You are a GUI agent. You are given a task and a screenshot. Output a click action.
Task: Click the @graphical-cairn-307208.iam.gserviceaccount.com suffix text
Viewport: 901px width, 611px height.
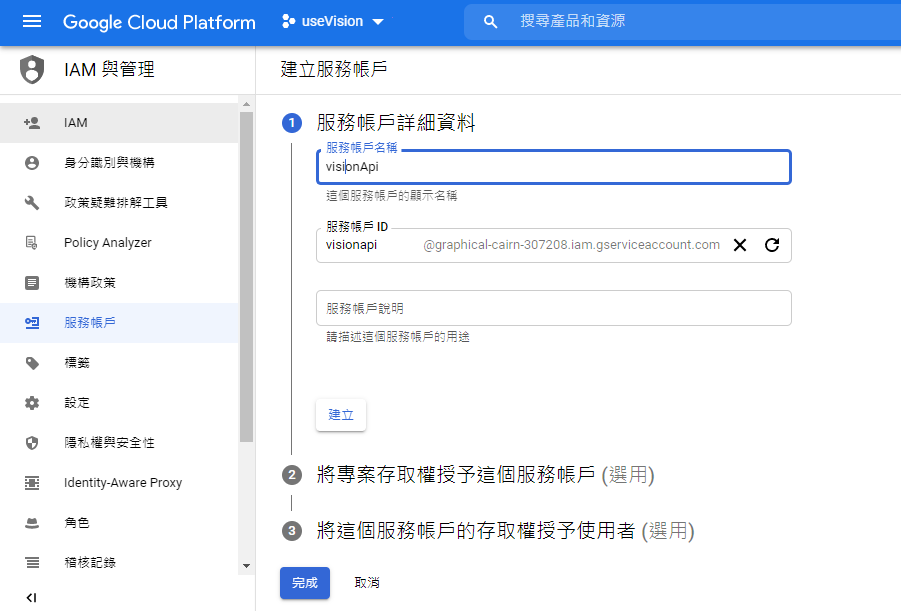571,245
